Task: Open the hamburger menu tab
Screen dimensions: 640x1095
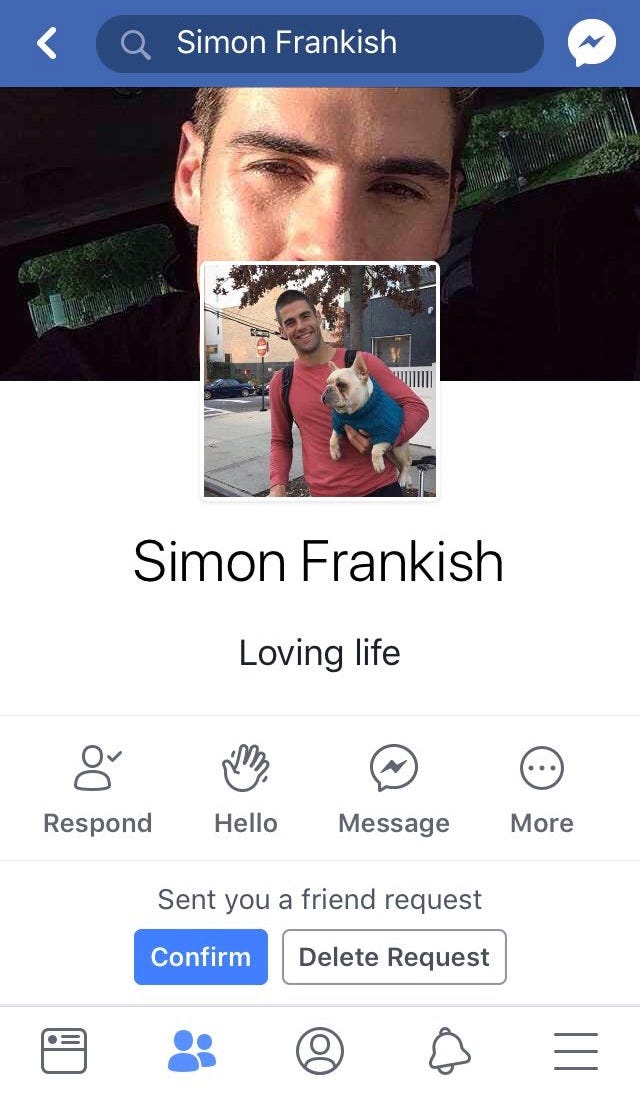Action: (576, 1050)
